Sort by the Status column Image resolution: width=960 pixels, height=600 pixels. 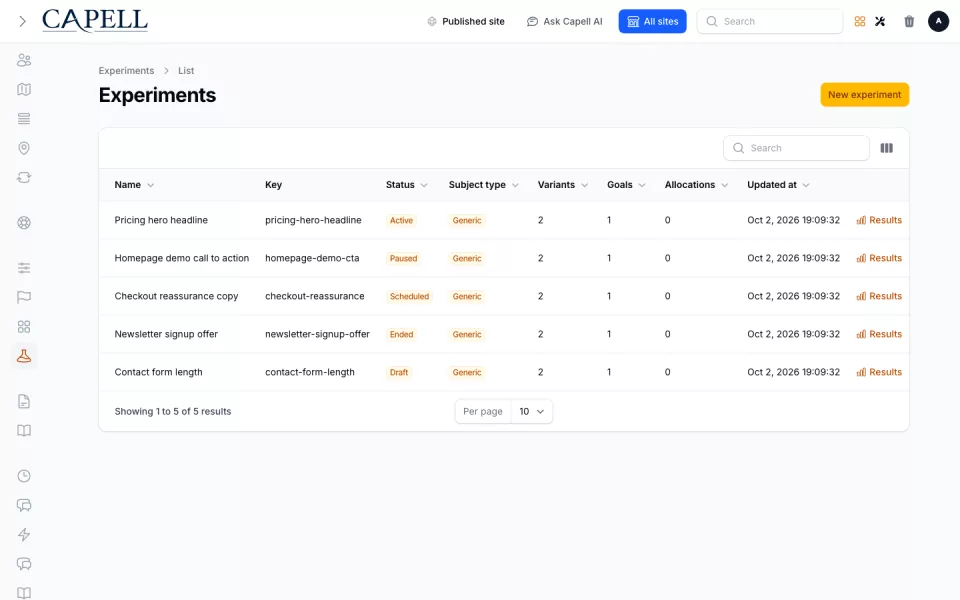tap(407, 185)
